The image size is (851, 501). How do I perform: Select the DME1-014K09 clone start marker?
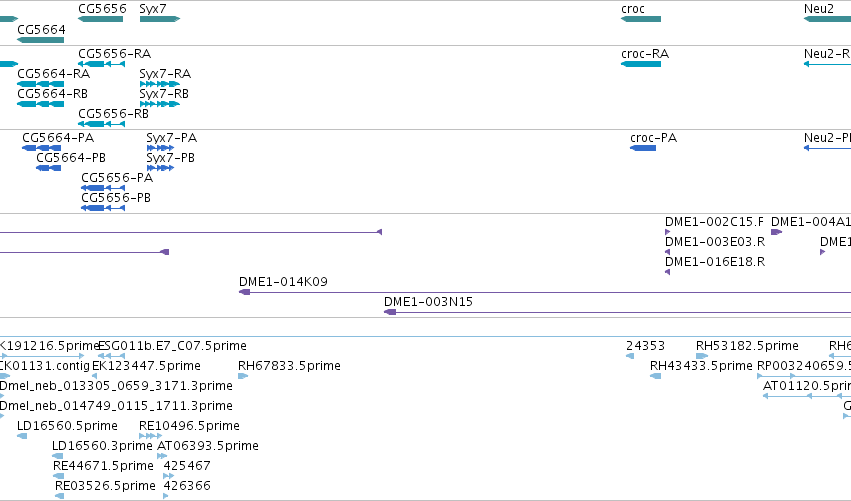[244, 292]
